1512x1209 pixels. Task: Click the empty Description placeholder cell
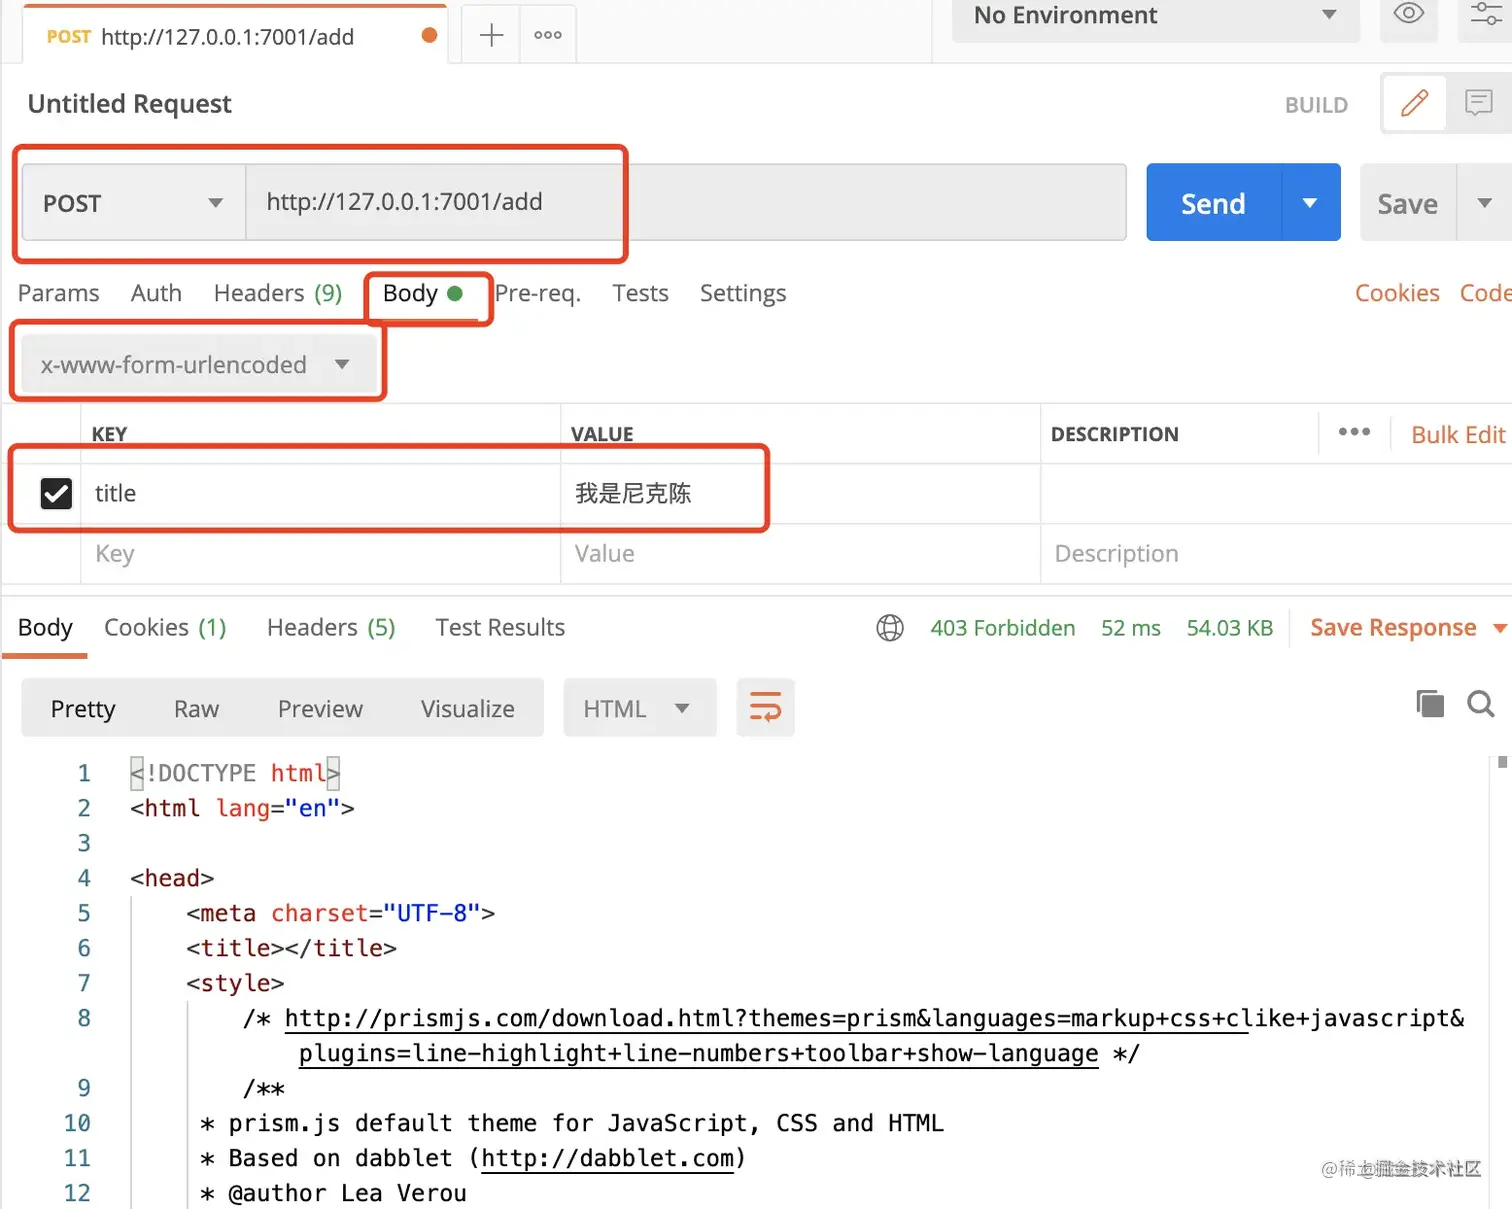tap(1276, 554)
